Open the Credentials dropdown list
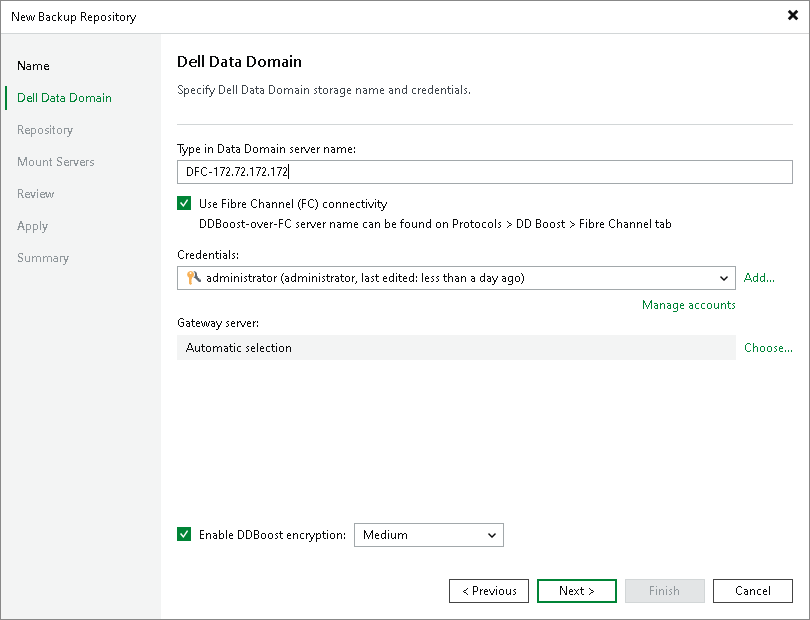 723,278
